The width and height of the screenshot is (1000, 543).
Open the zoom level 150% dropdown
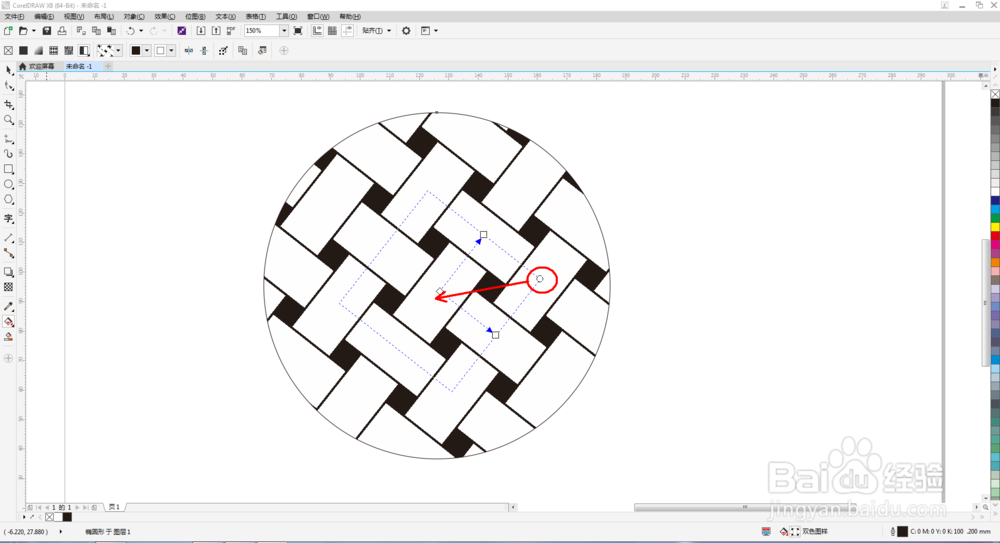(284, 31)
